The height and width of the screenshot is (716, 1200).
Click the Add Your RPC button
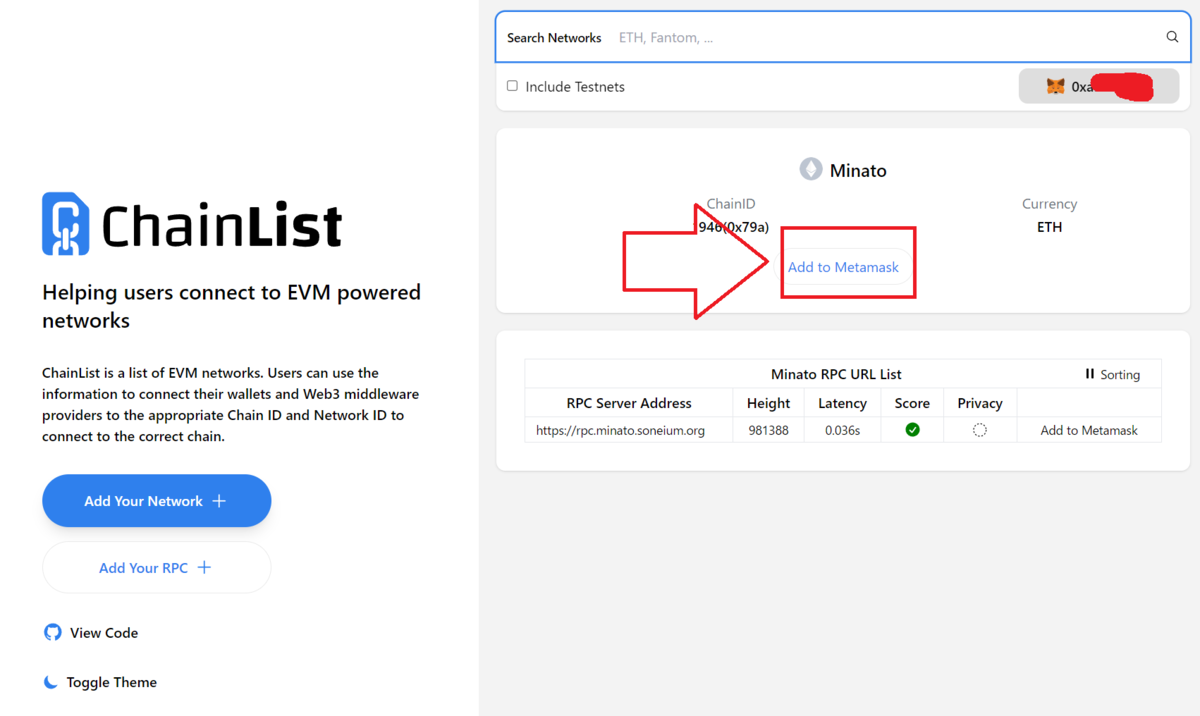[x=157, y=567]
